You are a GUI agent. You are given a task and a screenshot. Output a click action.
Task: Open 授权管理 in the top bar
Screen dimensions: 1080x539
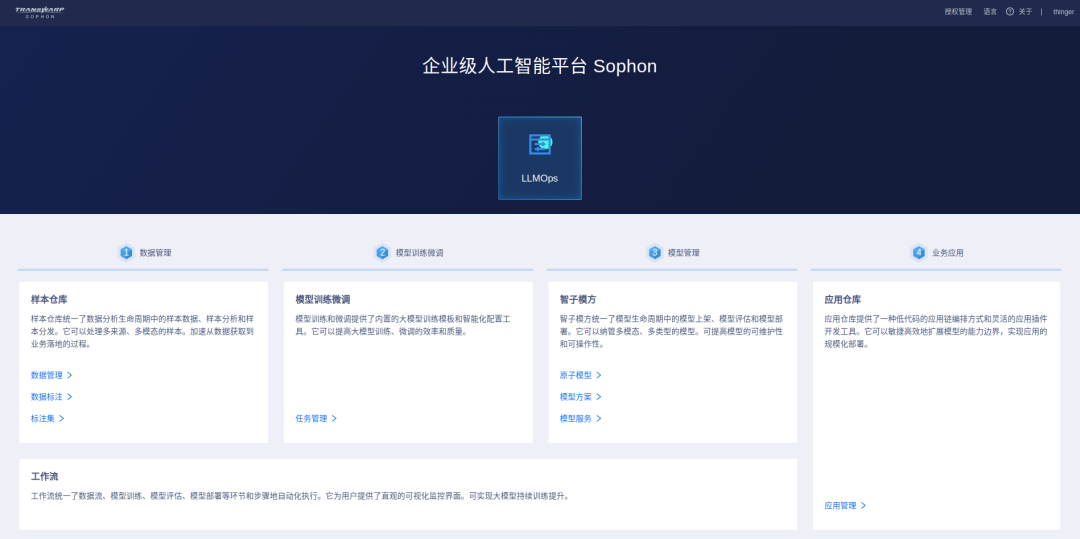click(x=958, y=12)
